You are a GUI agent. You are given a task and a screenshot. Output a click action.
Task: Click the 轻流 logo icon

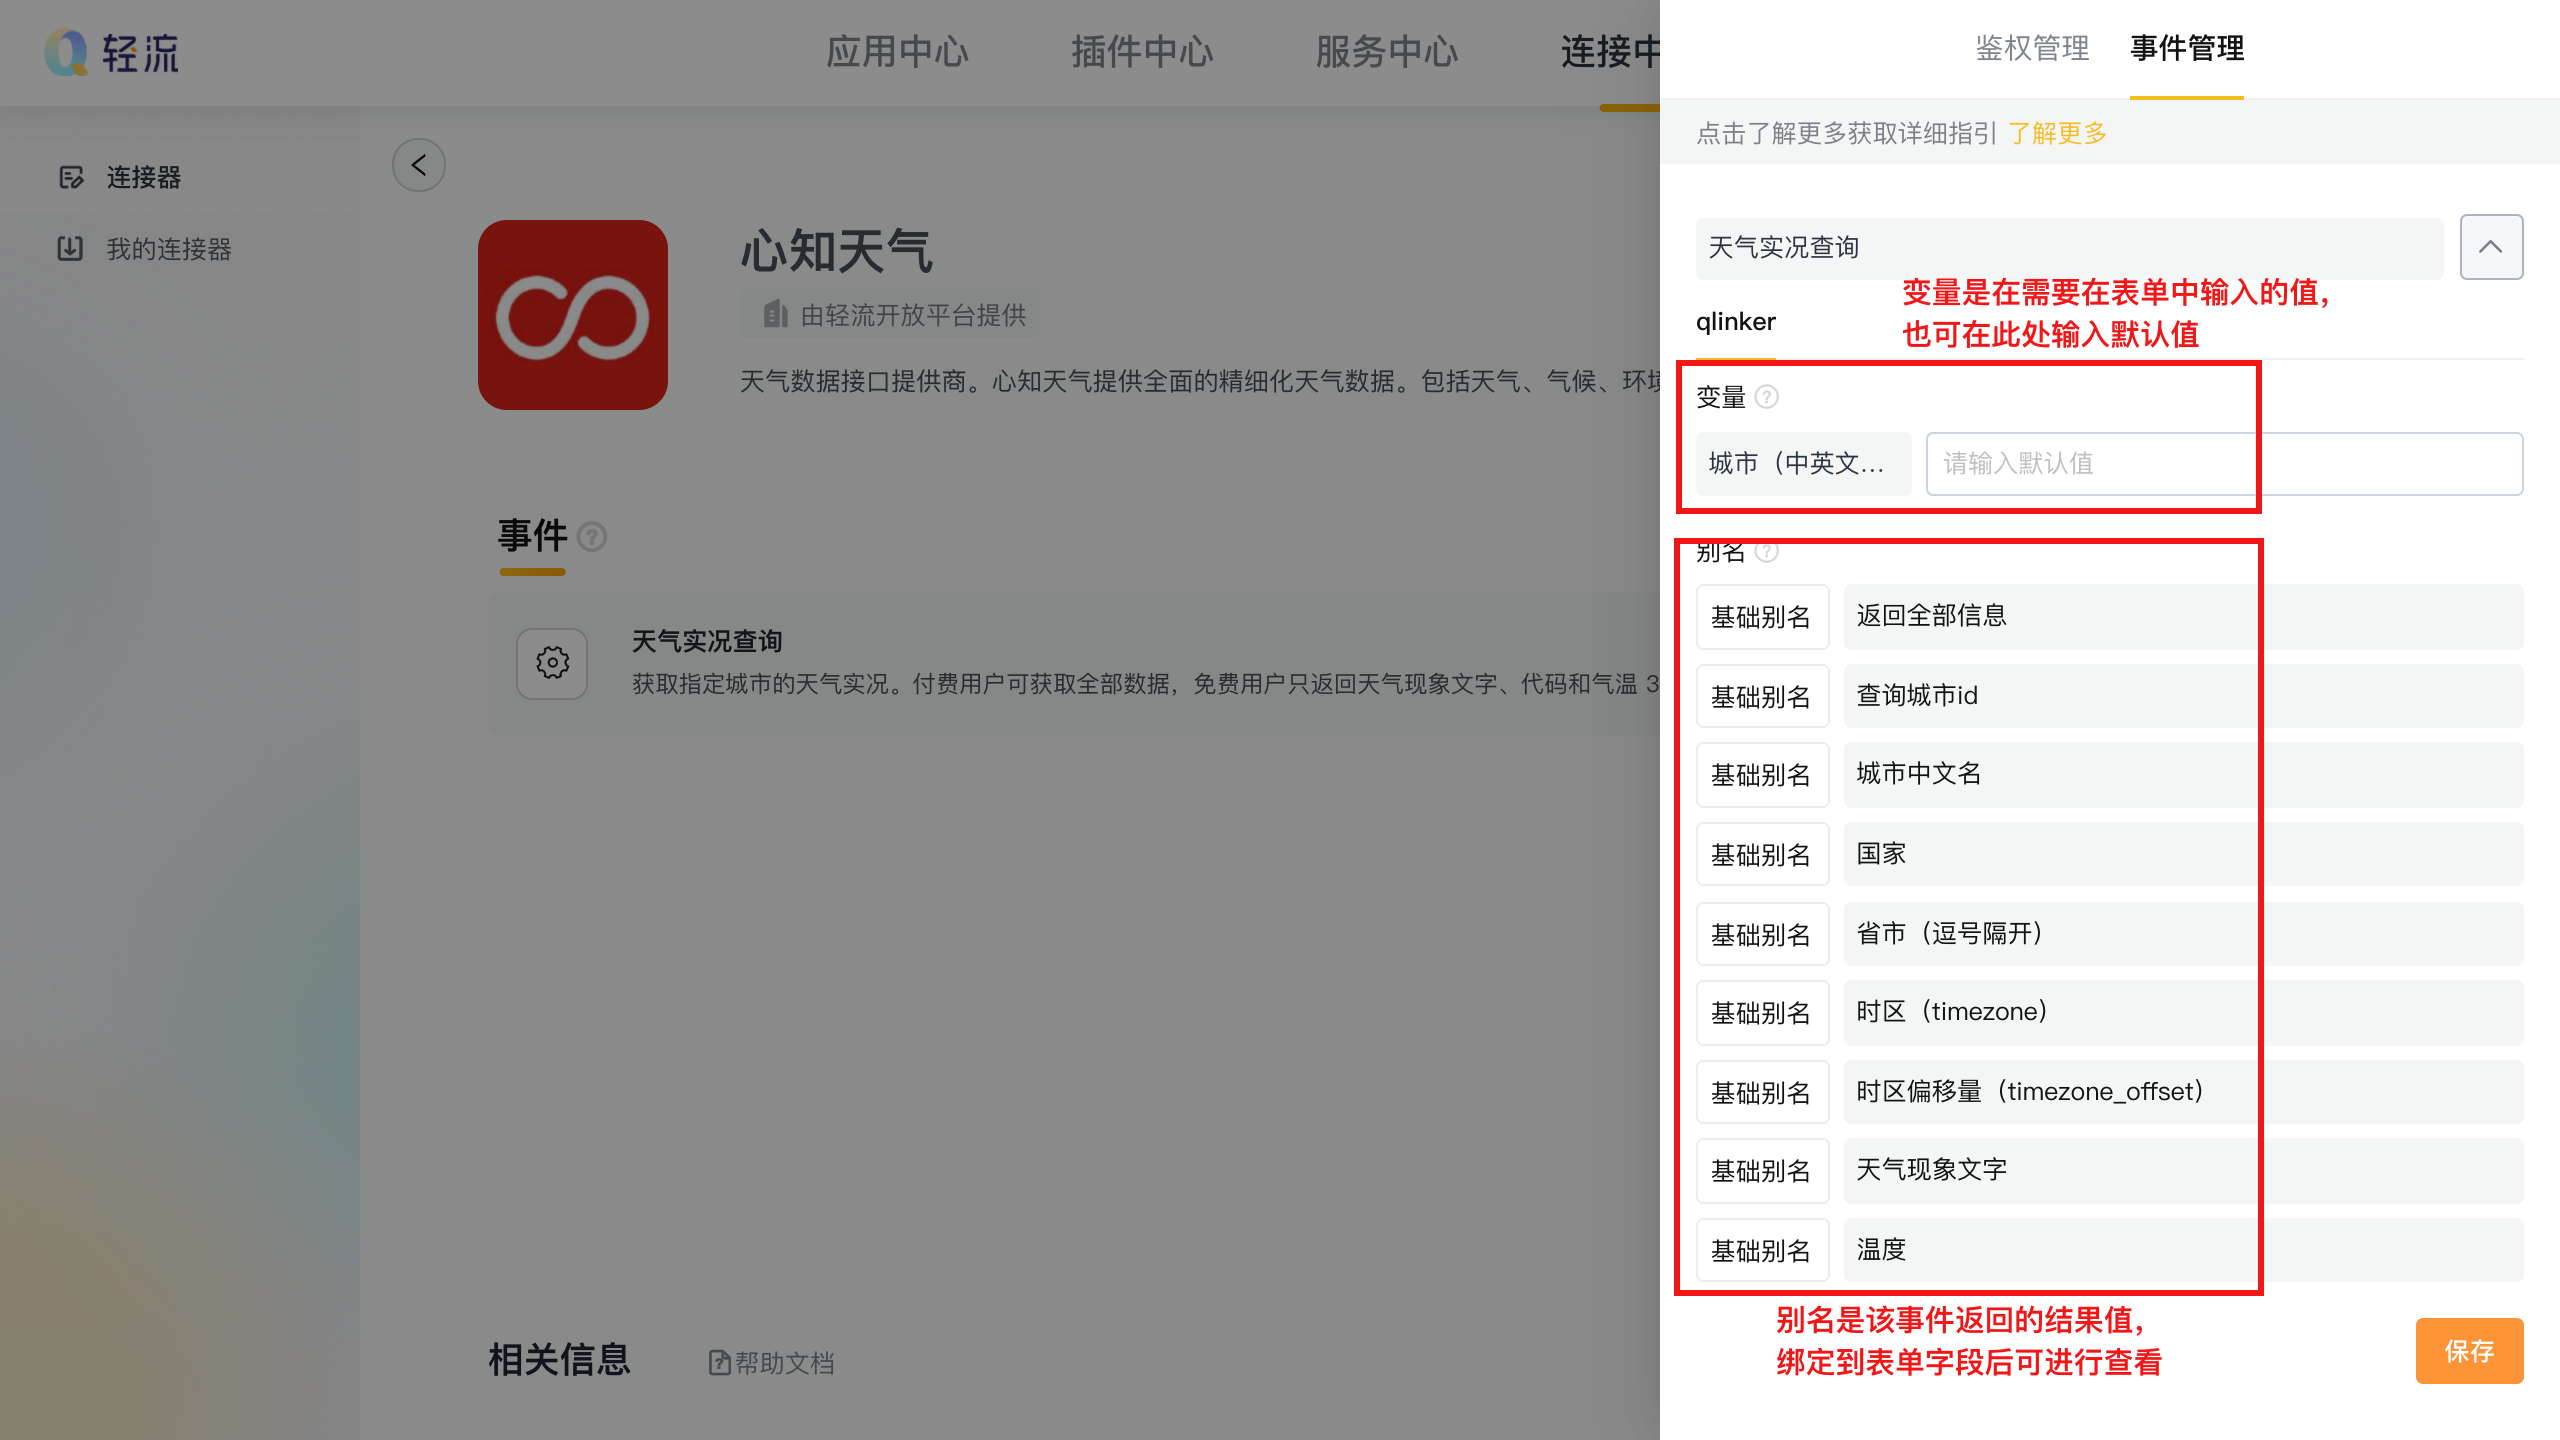(x=66, y=52)
